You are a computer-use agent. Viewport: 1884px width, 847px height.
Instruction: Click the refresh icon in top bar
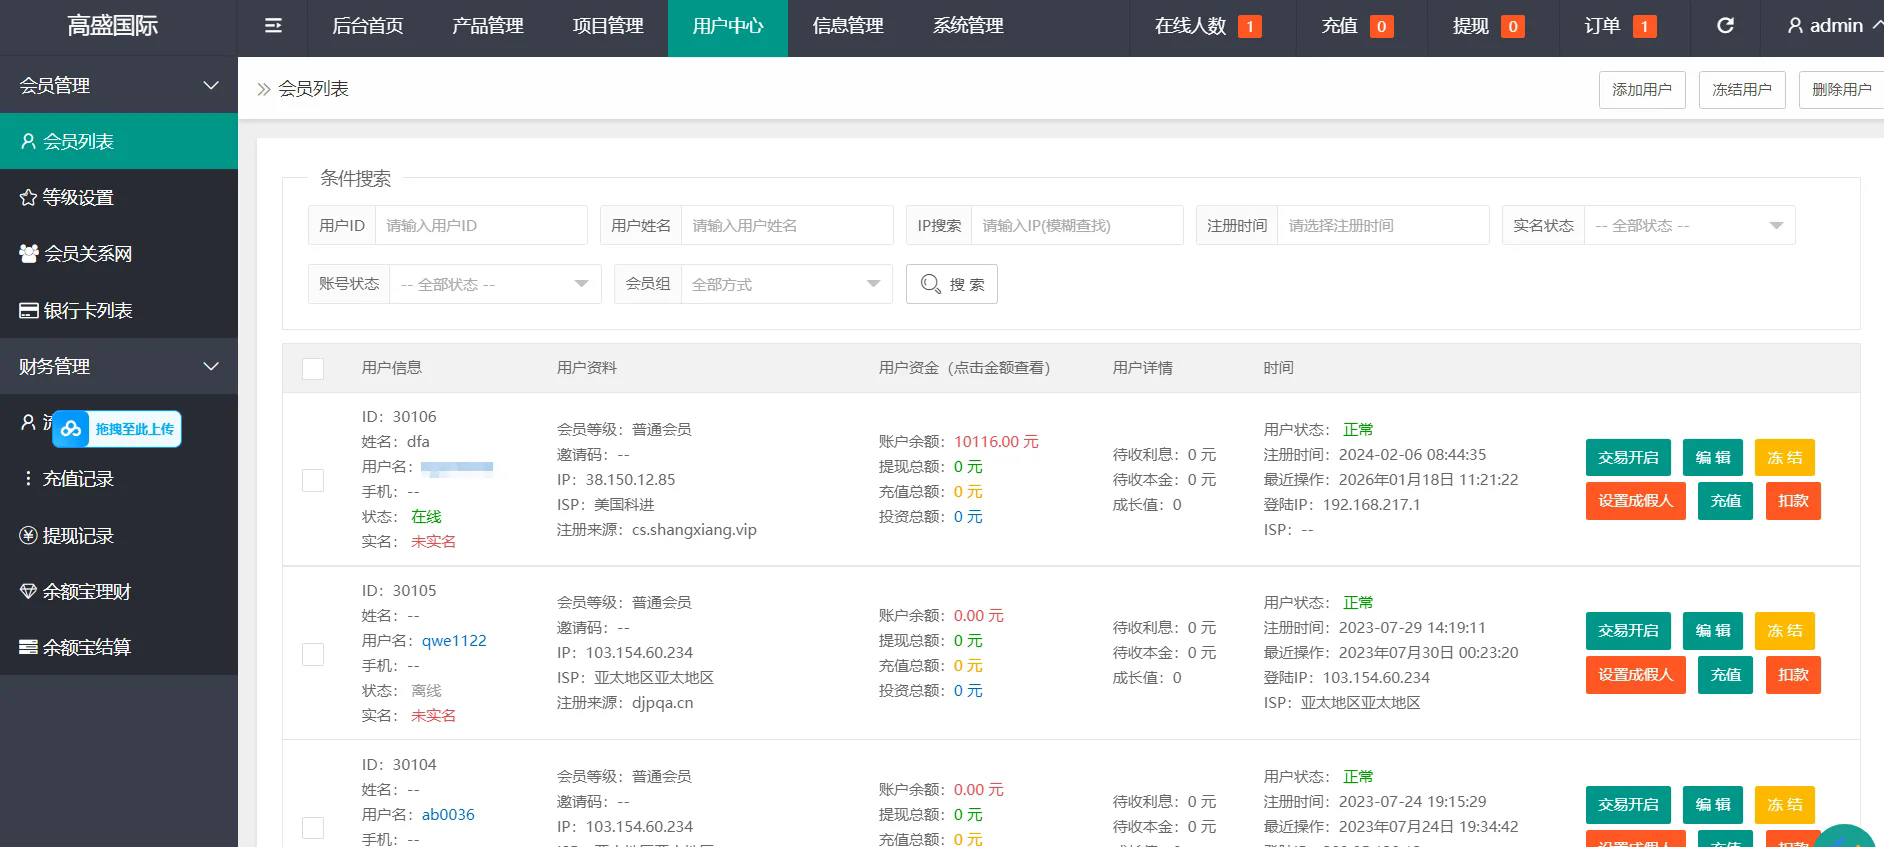(1725, 26)
